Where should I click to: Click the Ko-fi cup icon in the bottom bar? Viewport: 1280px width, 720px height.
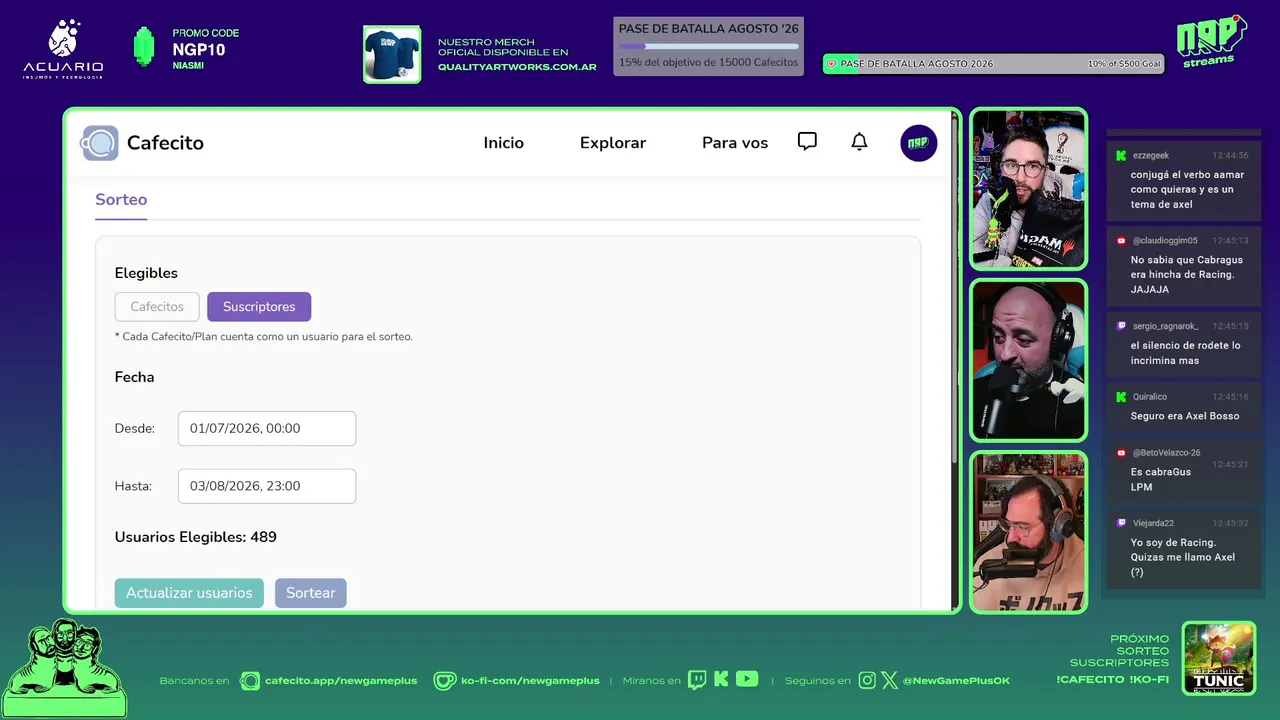click(444, 681)
